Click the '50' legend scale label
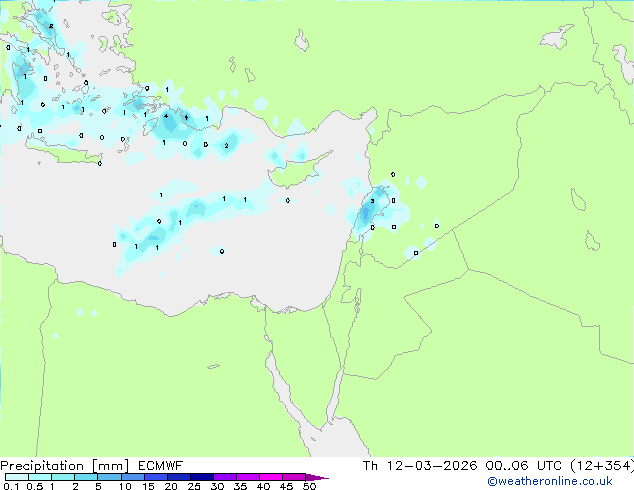Screen dimensions: 634x490 pos(309,486)
